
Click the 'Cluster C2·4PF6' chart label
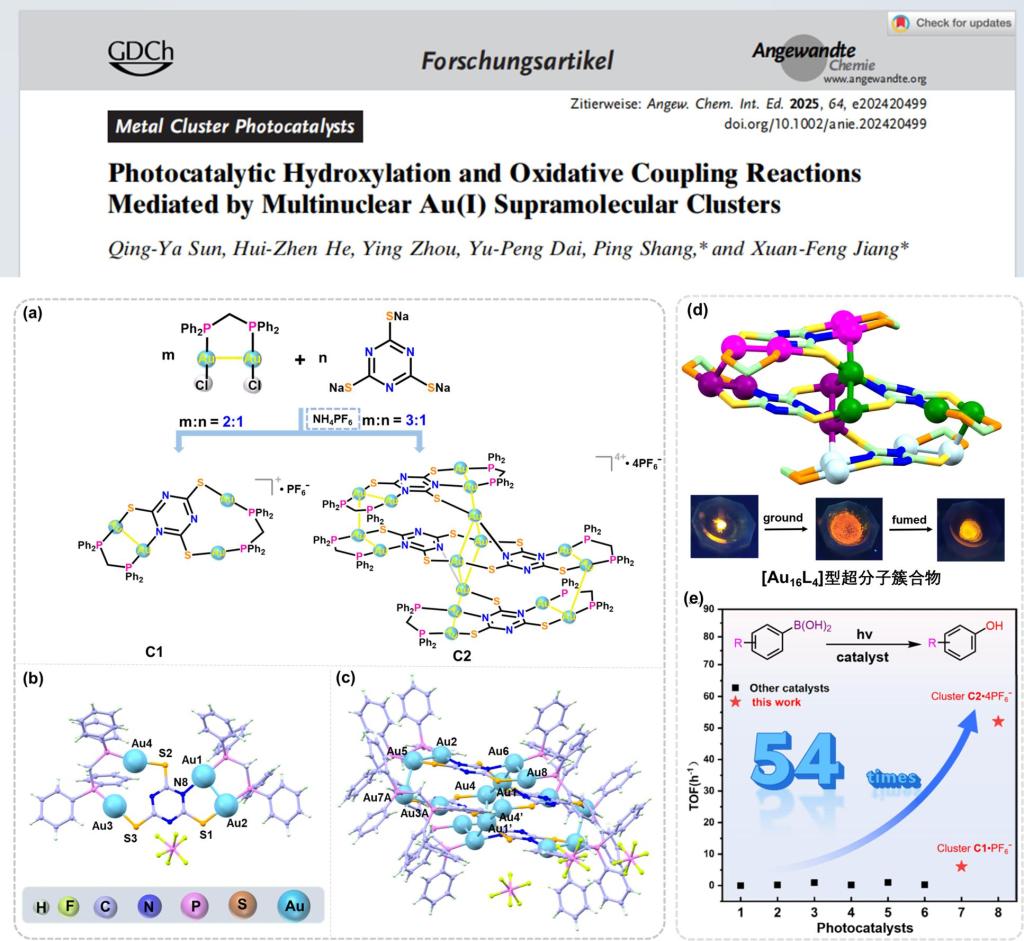[x=971, y=696]
